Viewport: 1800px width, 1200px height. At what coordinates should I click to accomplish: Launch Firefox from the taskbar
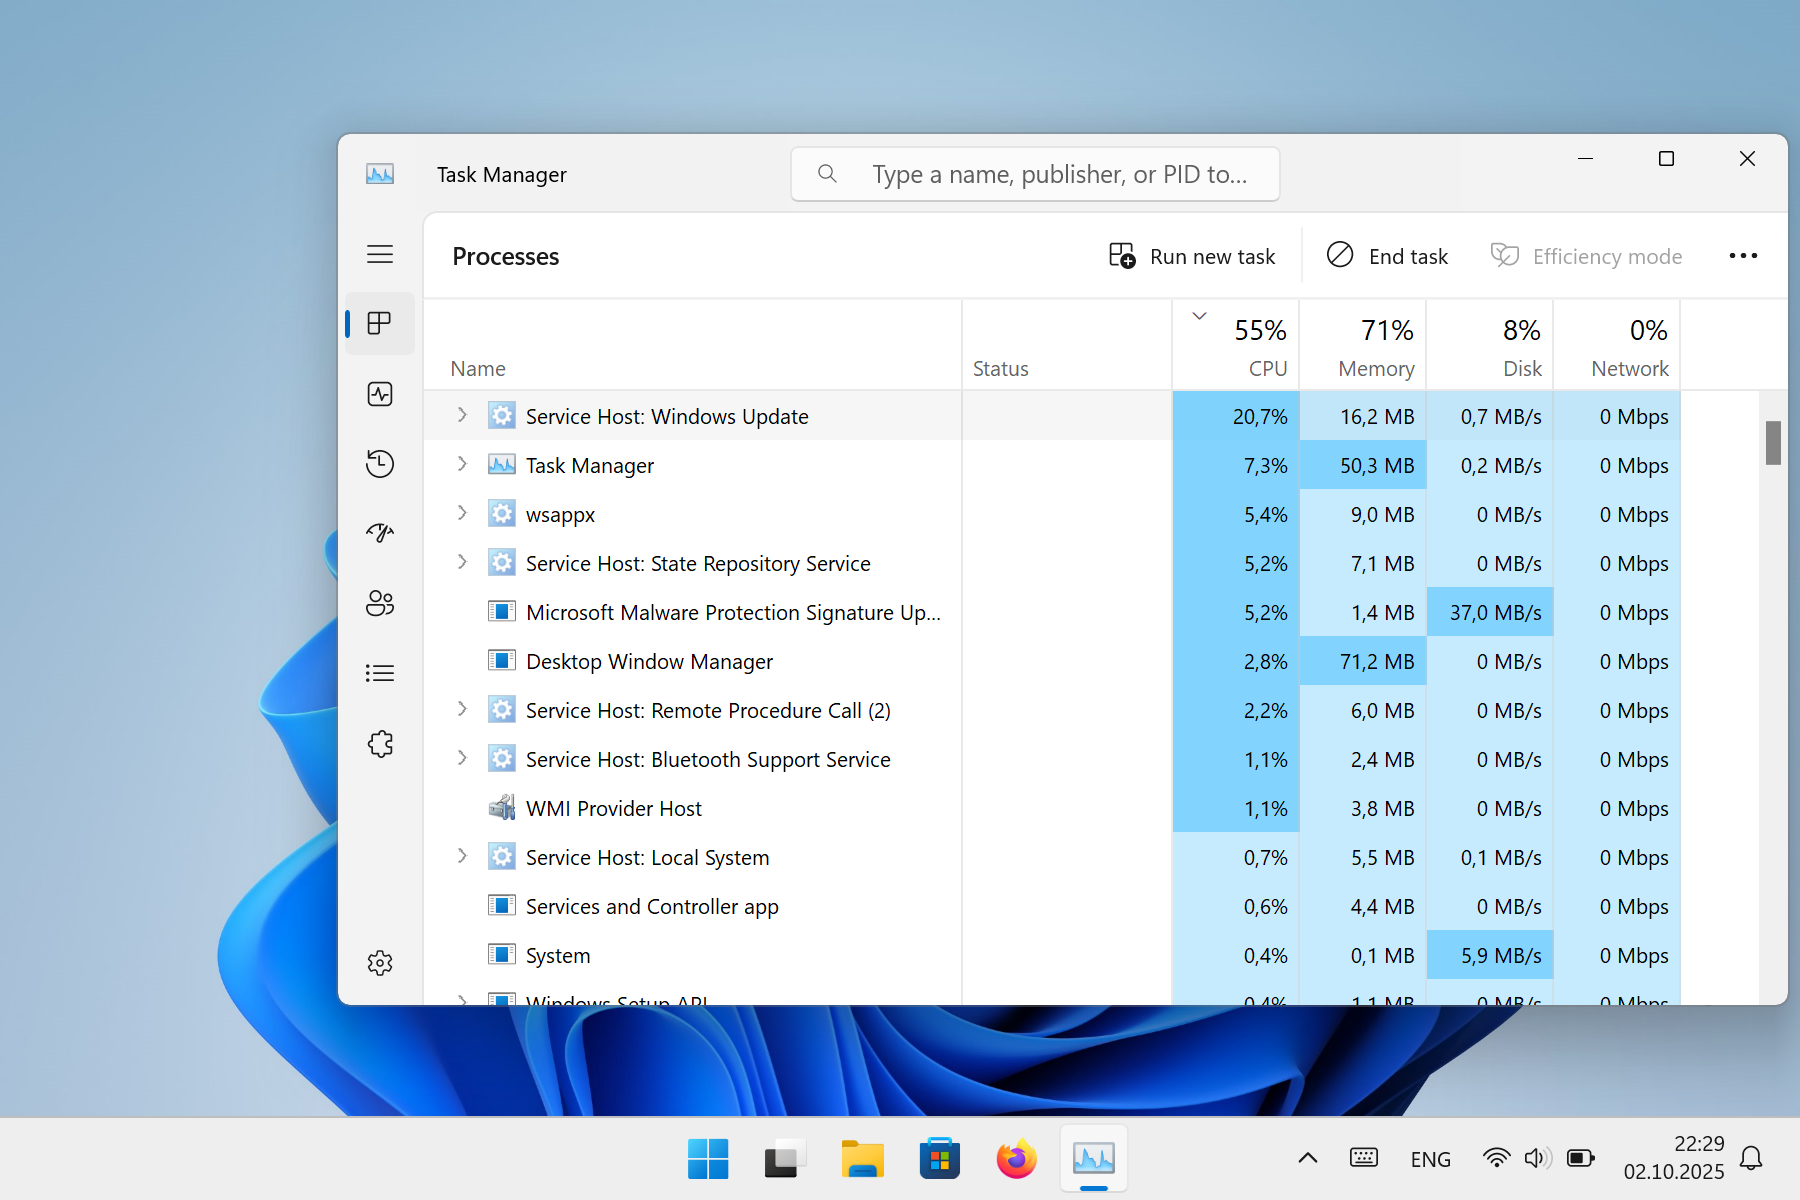click(1016, 1159)
